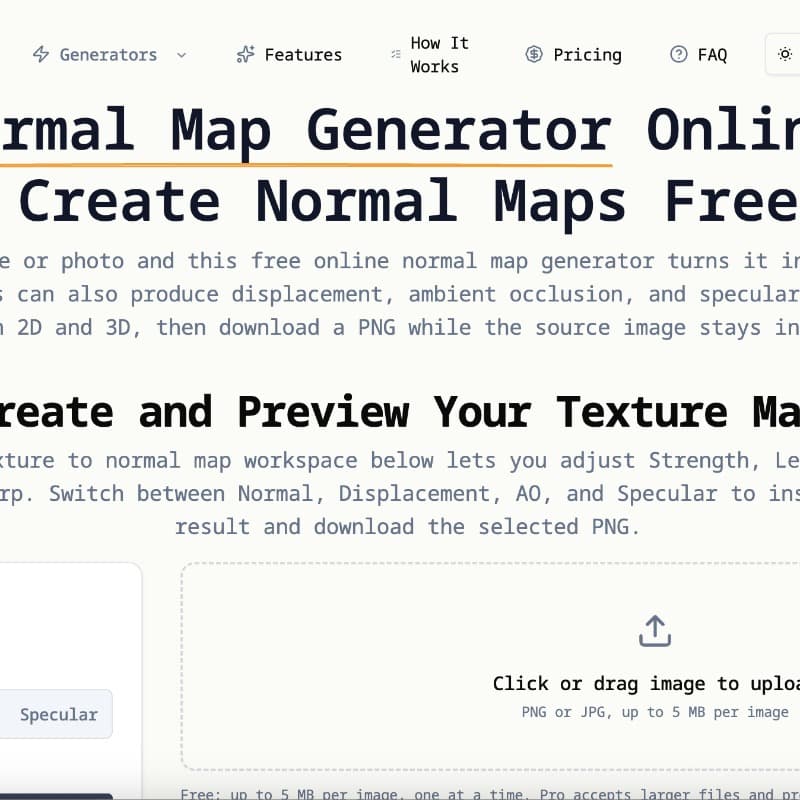Select the Specular map tab
The width and height of the screenshot is (800, 800).
coord(59,714)
